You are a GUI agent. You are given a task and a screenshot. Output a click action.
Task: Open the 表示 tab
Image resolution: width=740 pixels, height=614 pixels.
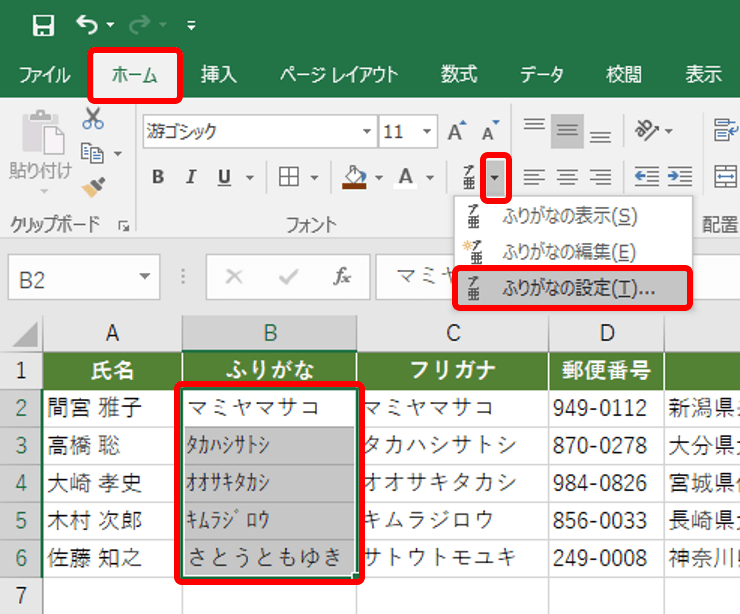coord(704,75)
